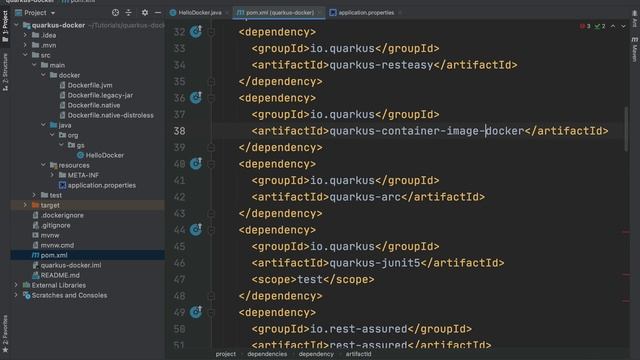Toggle the 1: Project tool window
The image size is (640, 360).
tap(5, 27)
